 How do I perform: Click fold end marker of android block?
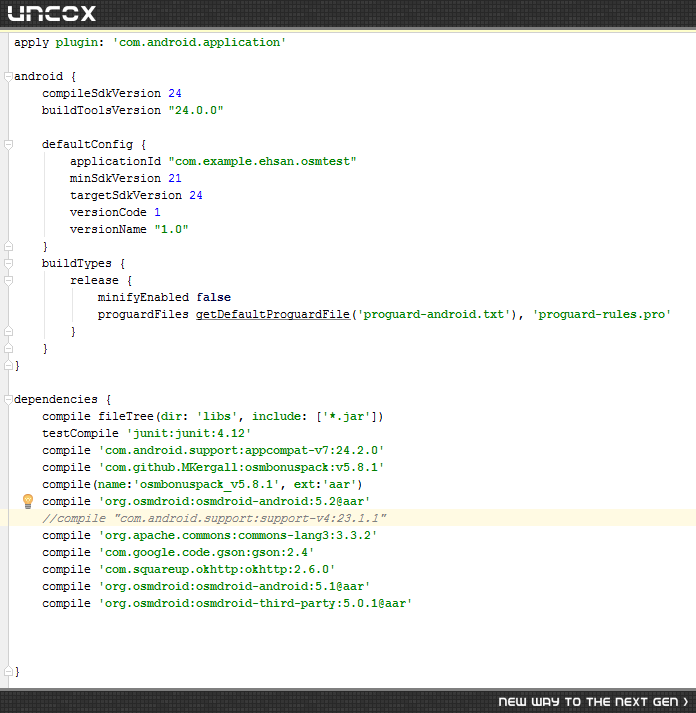point(8,366)
